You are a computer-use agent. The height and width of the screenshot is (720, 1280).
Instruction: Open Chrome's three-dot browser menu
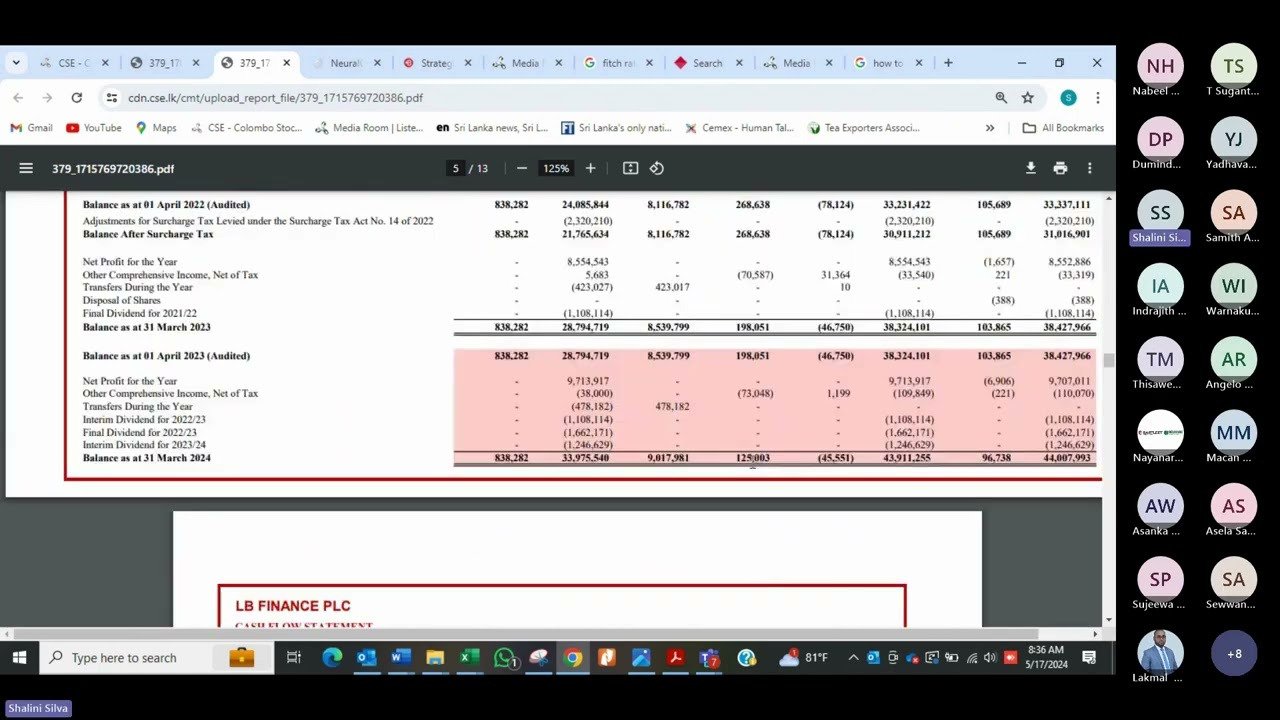click(x=1097, y=98)
